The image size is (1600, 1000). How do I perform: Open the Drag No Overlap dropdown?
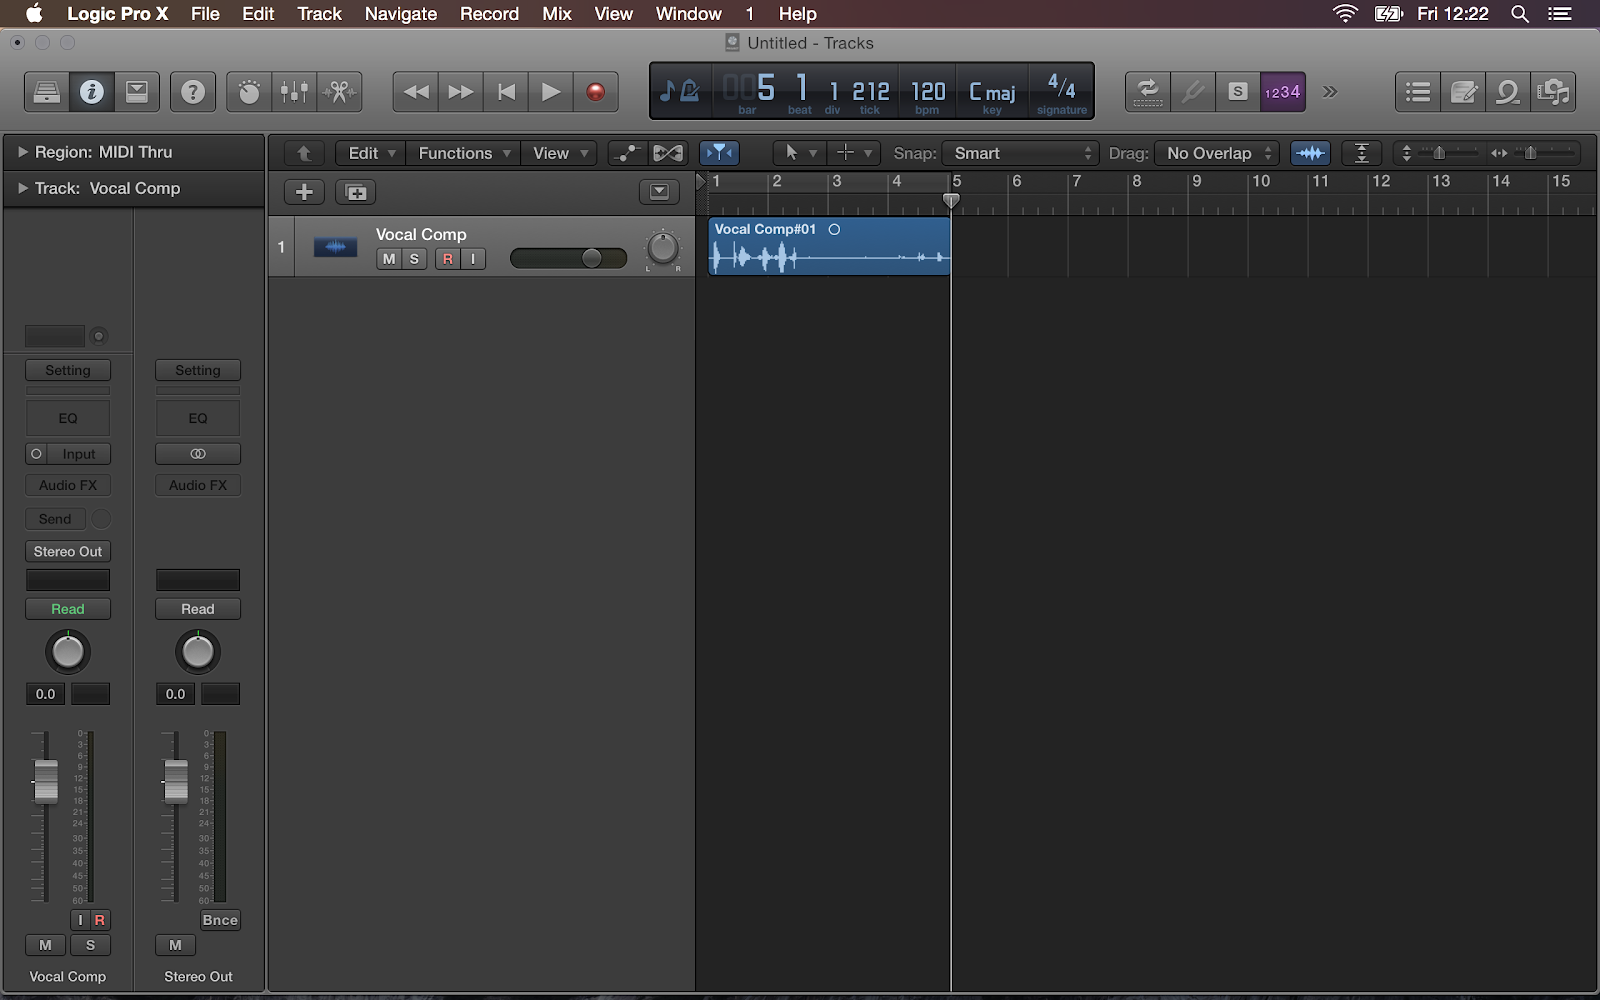coord(1217,153)
